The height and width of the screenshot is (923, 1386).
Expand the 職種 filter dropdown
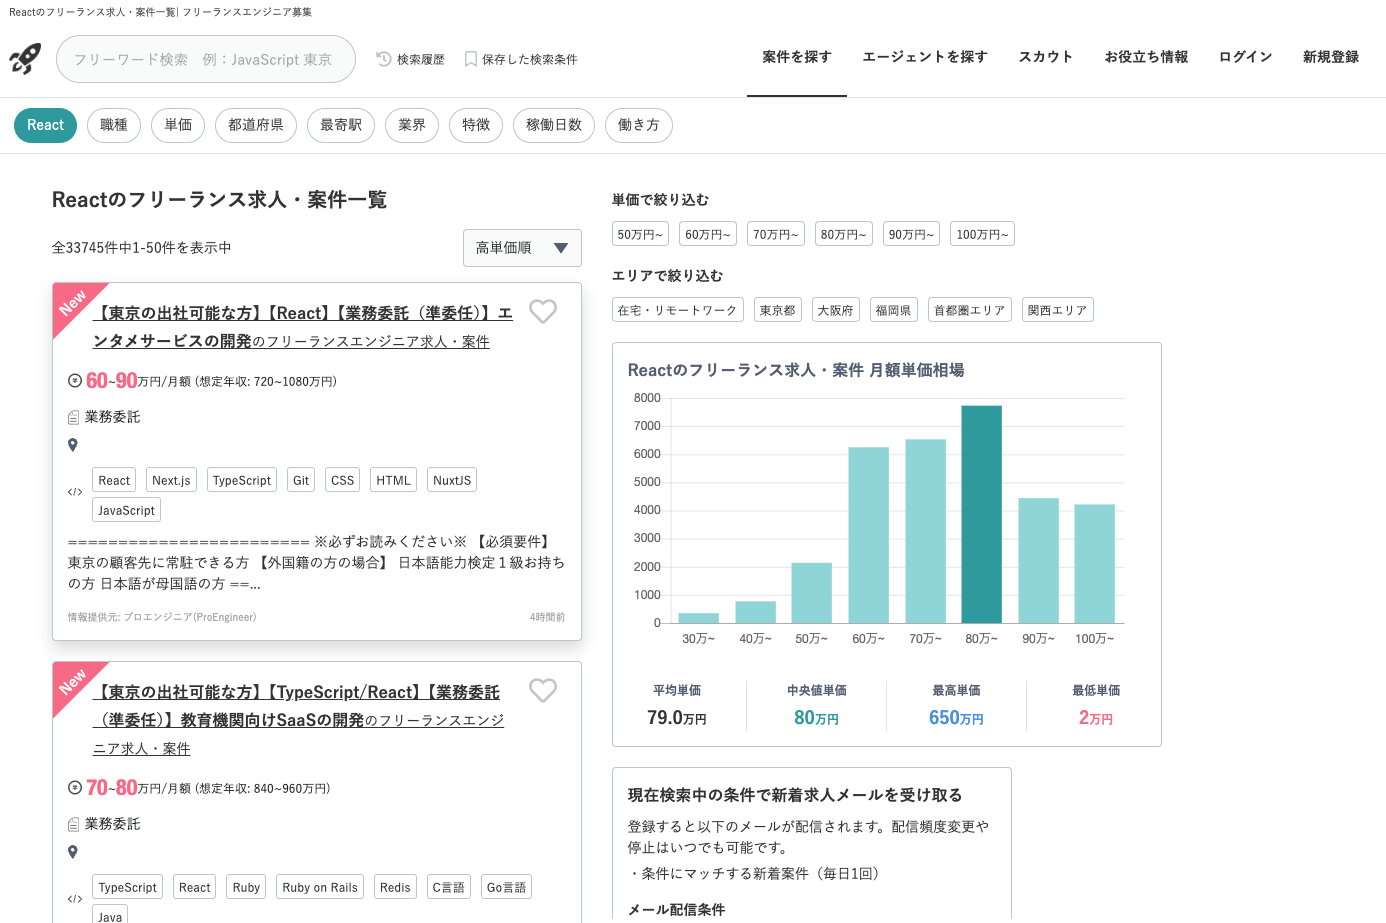pos(114,125)
